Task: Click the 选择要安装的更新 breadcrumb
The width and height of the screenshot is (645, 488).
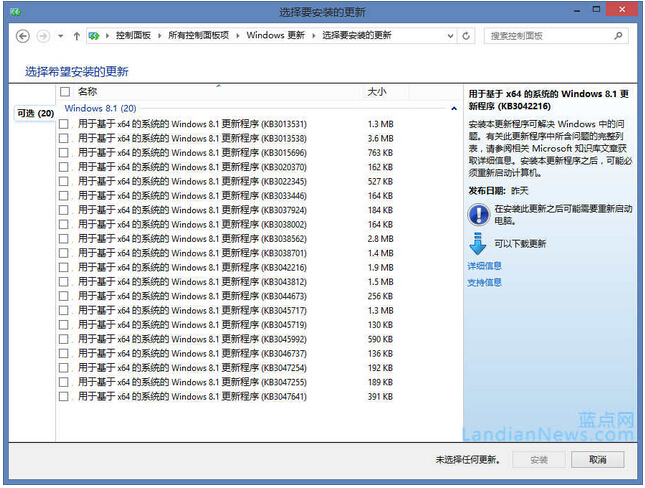Action: click(357, 36)
